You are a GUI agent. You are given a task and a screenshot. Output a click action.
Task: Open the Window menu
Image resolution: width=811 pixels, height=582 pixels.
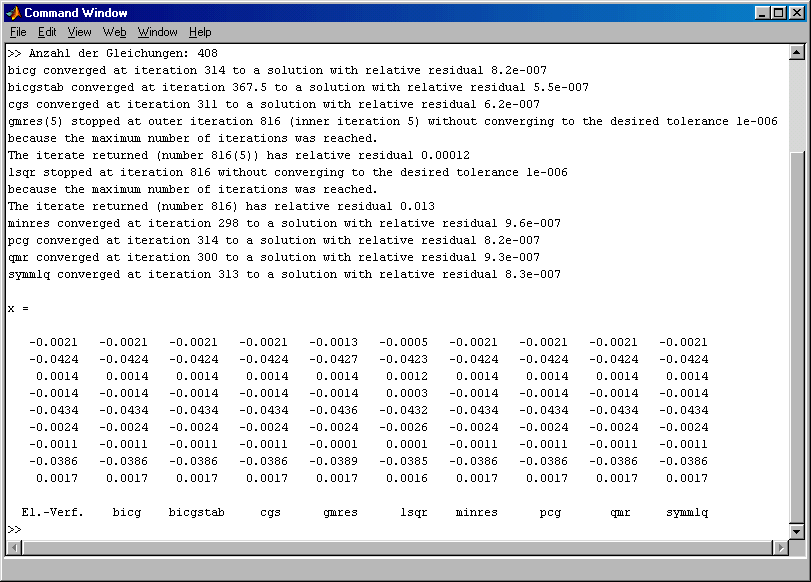point(156,31)
